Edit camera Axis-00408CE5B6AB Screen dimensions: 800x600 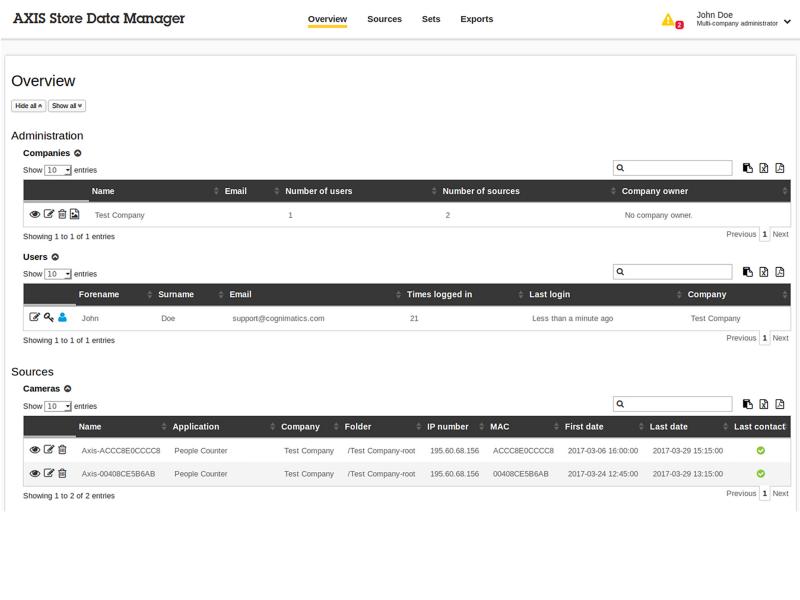pos(48,473)
